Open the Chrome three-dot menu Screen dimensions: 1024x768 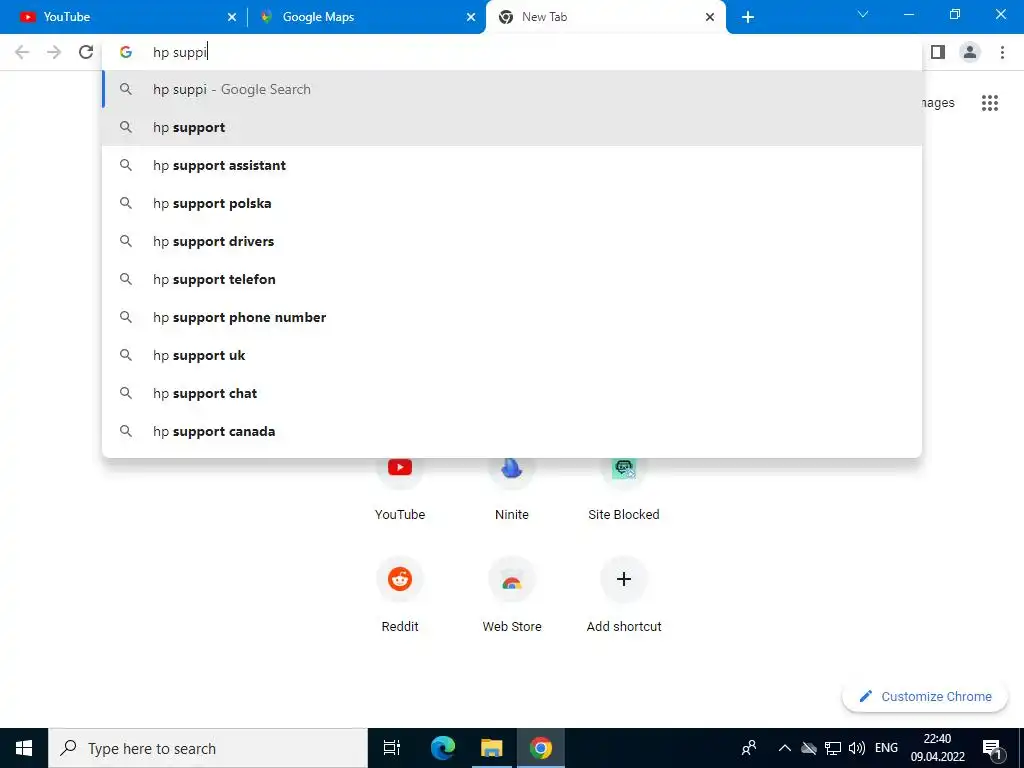click(x=1002, y=52)
